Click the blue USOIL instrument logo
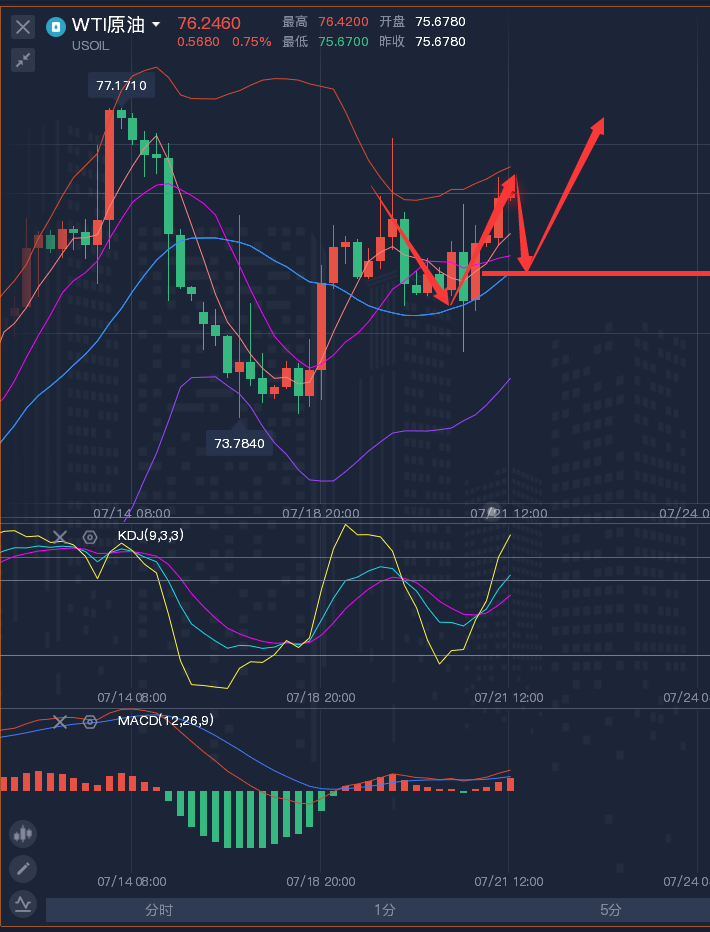 tap(56, 26)
